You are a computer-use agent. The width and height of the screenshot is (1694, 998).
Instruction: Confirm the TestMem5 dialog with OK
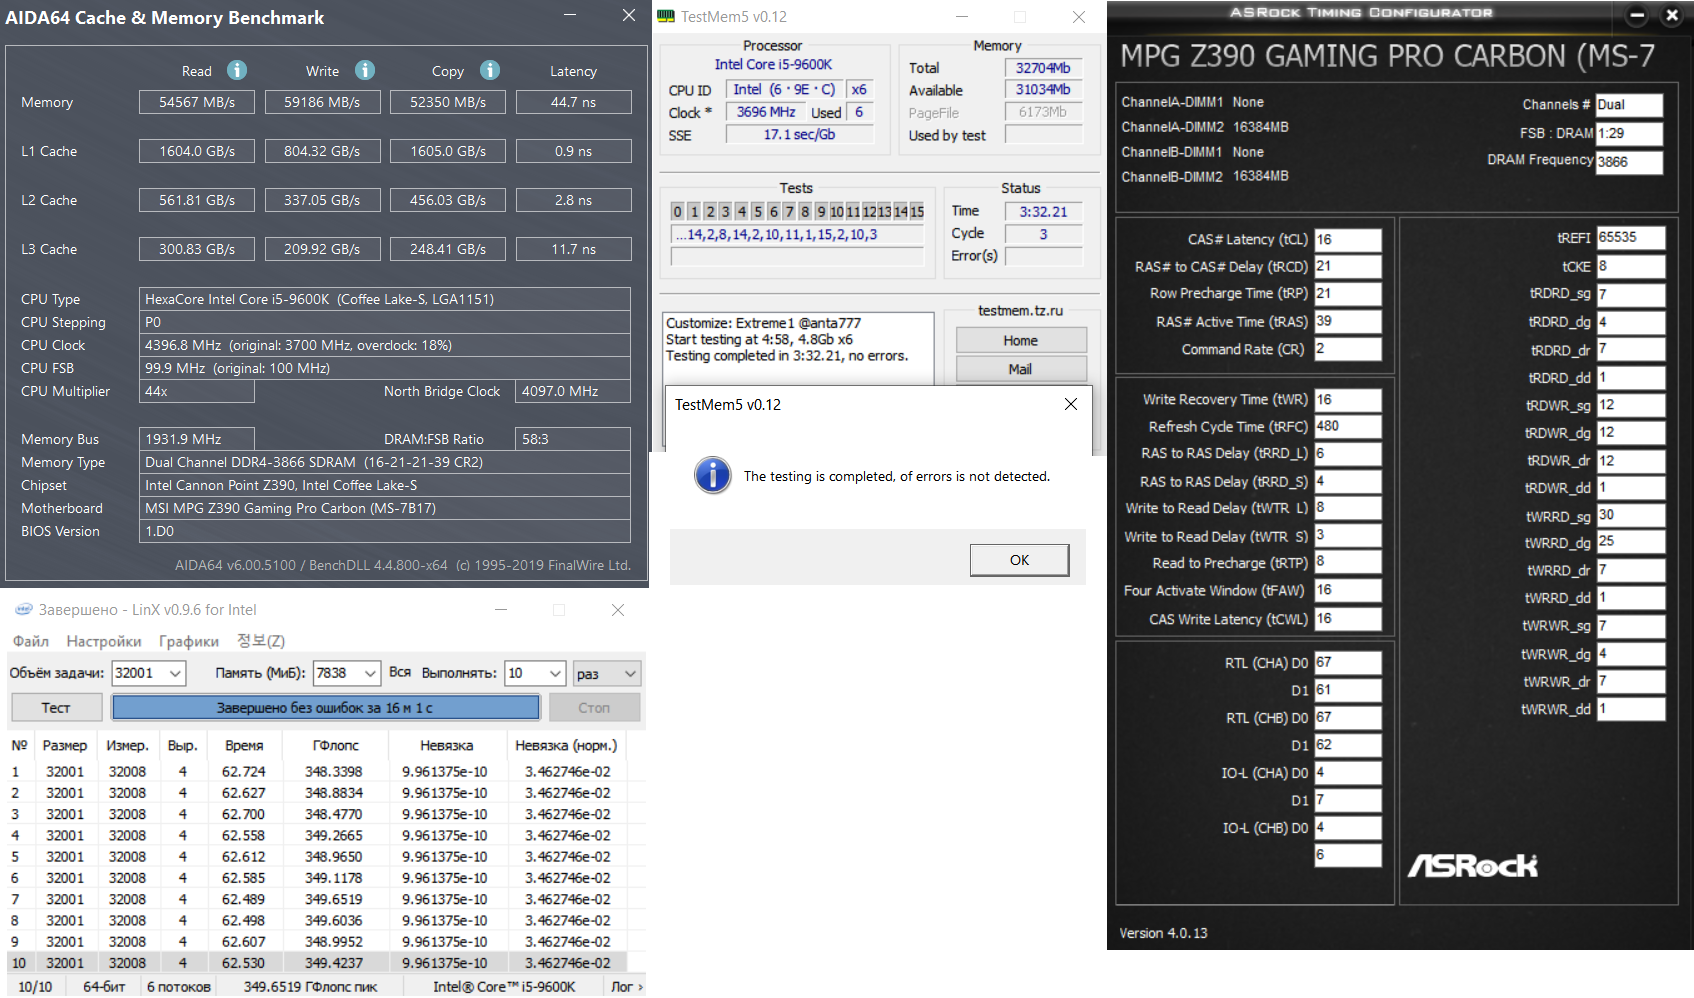[x=1019, y=560]
